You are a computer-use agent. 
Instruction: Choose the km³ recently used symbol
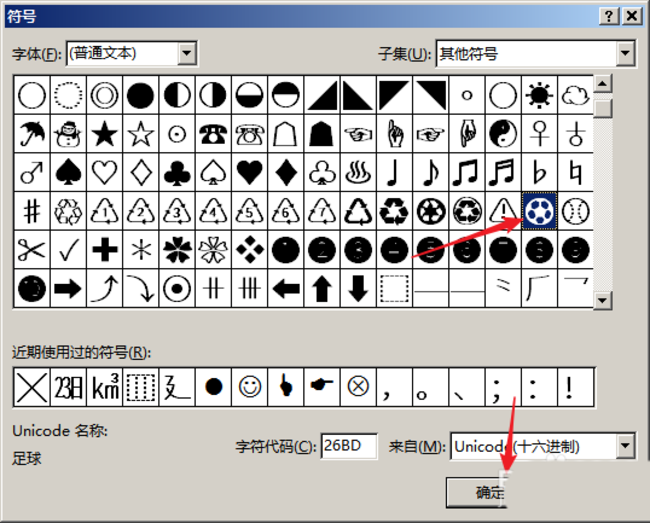[x=107, y=386]
